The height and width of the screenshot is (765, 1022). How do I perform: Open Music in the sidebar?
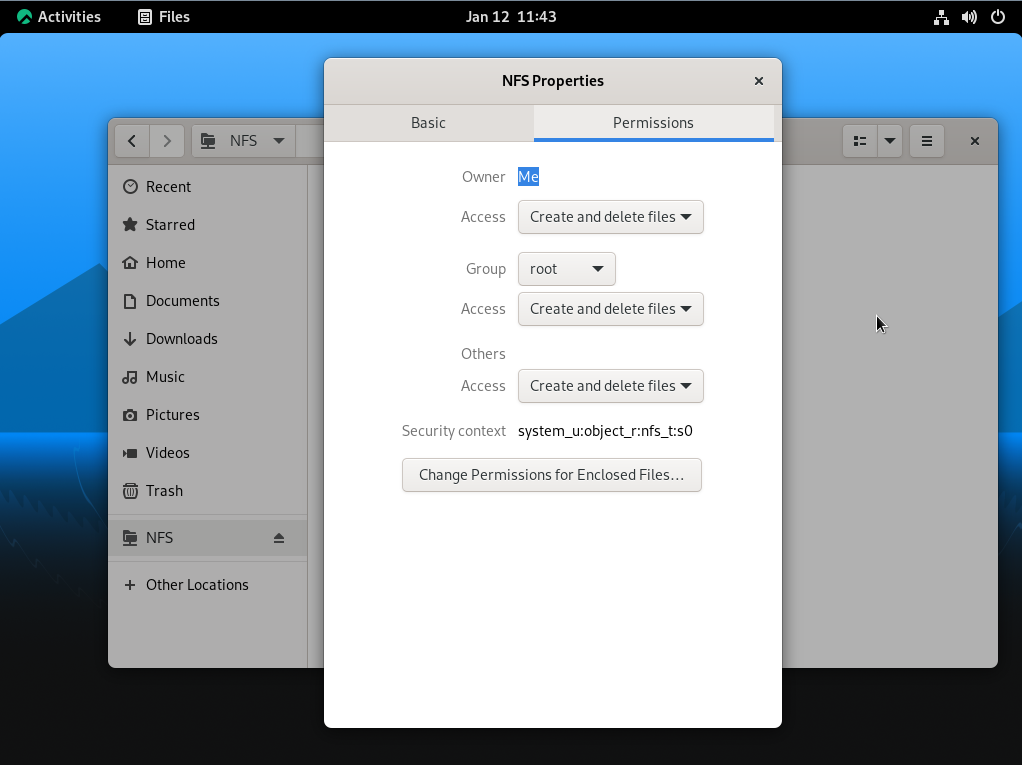click(x=207, y=377)
